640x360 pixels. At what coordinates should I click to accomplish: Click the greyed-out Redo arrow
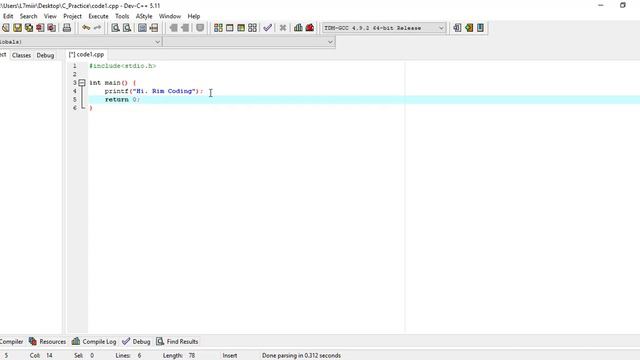[x=97, y=28]
